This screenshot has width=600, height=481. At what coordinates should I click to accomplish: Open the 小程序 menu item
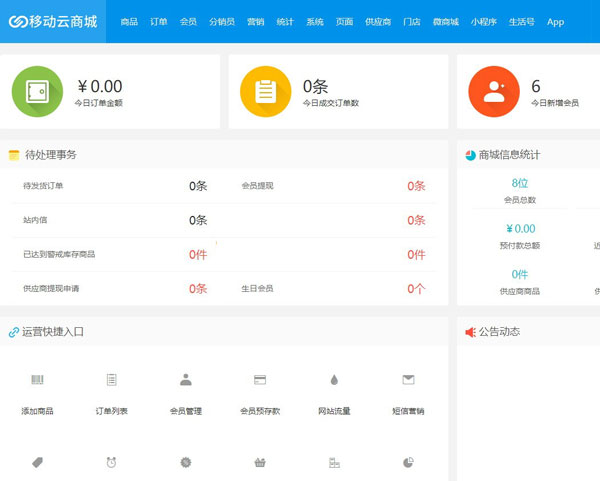click(x=483, y=22)
